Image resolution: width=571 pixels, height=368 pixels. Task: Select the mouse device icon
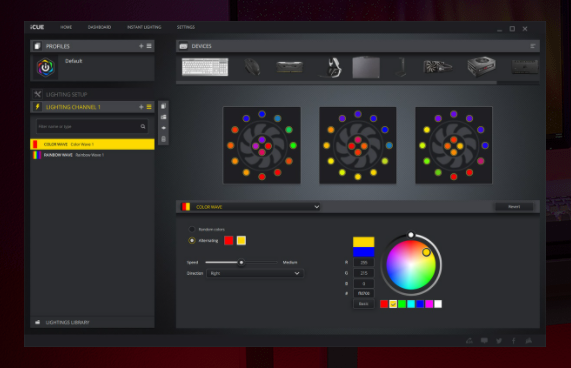click(x=252, y=67)
